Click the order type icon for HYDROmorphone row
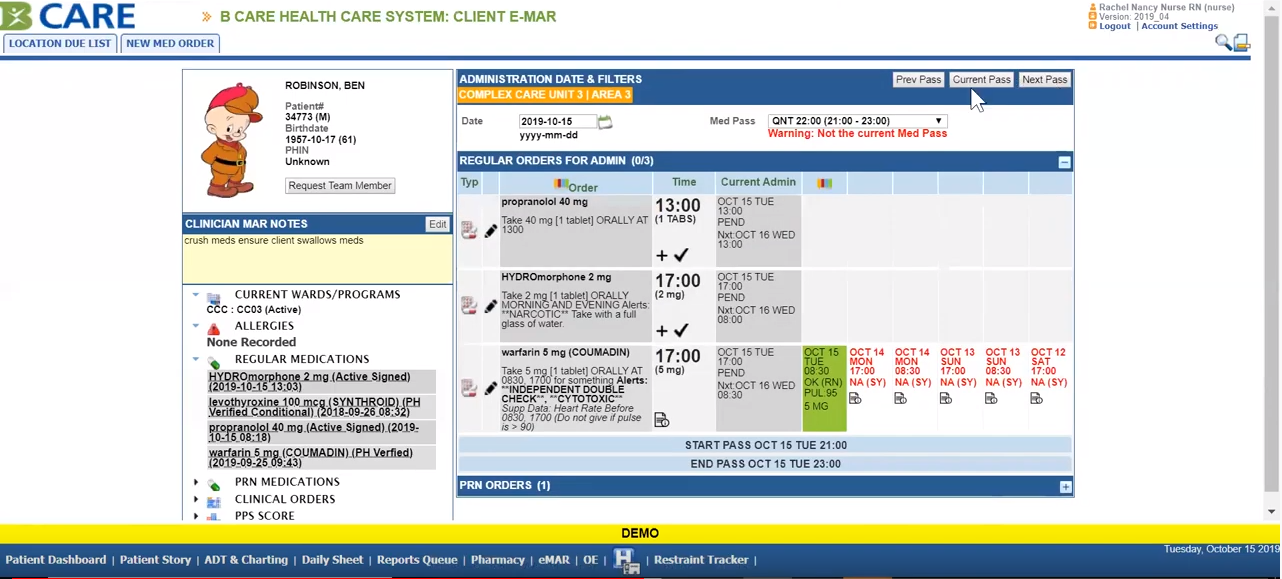 pyautogui.click(x=469, y=306)
